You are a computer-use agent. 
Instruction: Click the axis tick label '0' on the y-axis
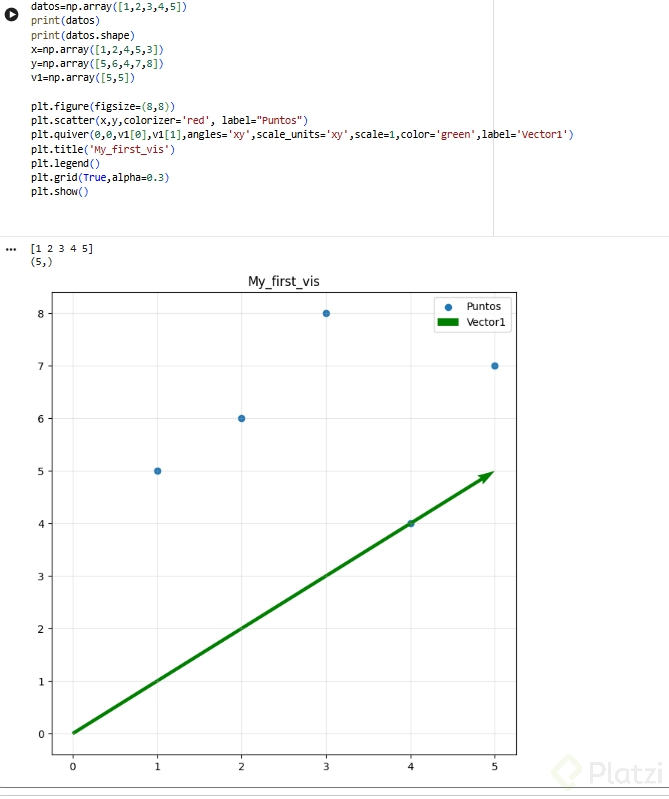[41, 734]
